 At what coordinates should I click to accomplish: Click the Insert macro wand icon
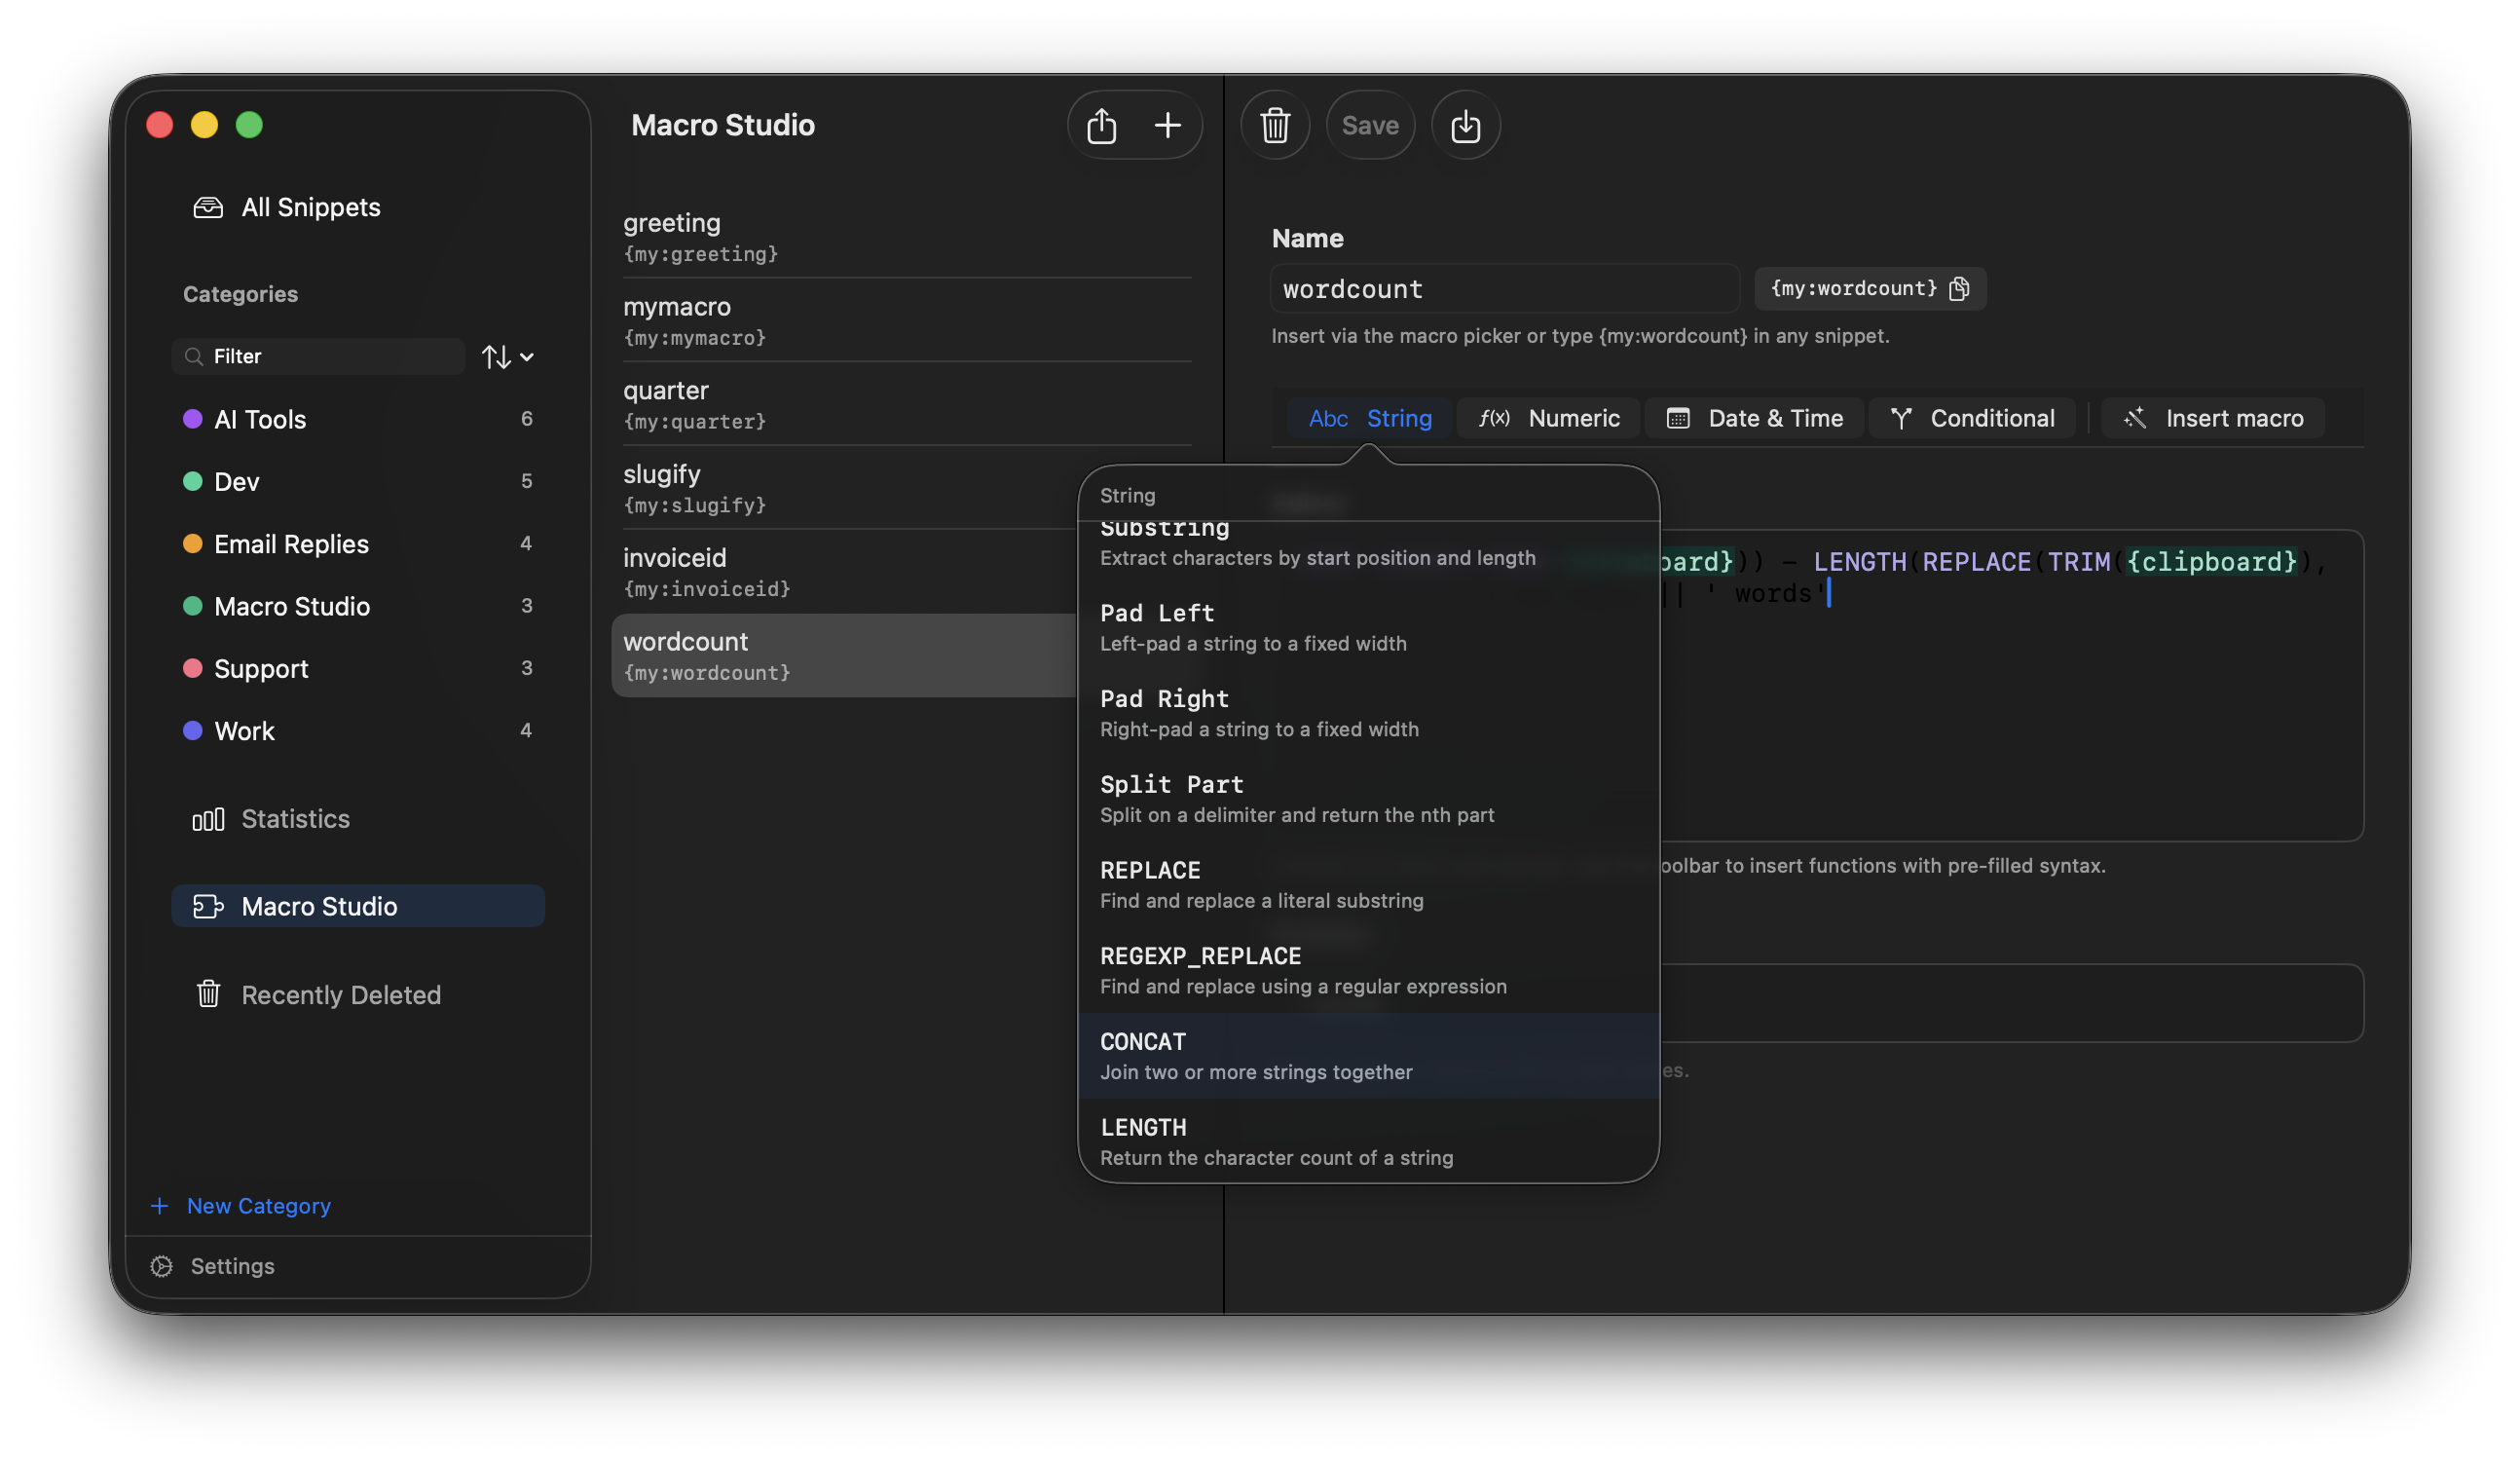click(2134, 418)
